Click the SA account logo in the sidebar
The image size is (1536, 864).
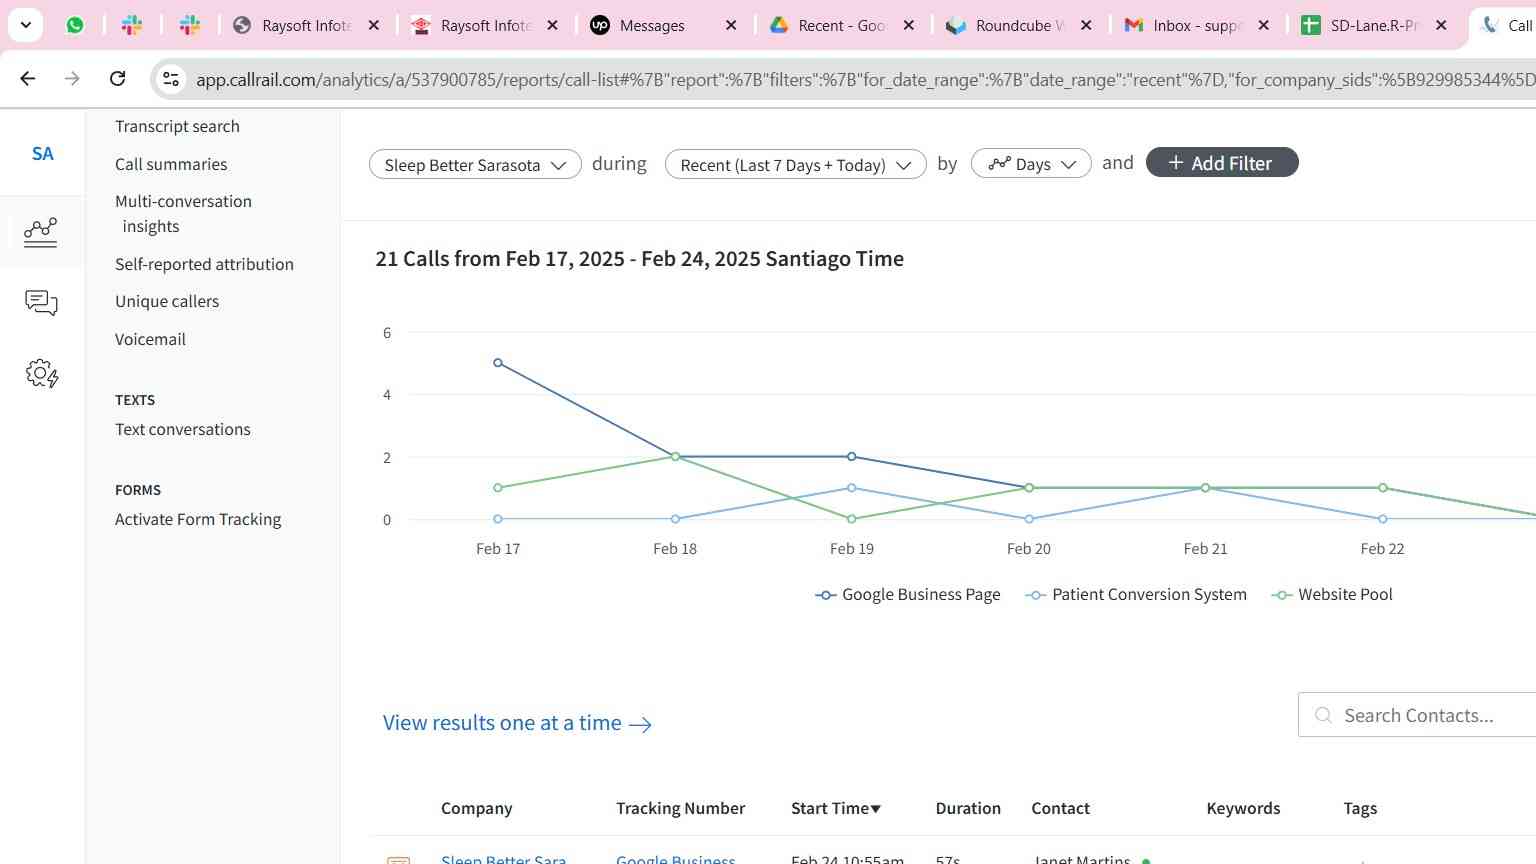coord(42,154)
